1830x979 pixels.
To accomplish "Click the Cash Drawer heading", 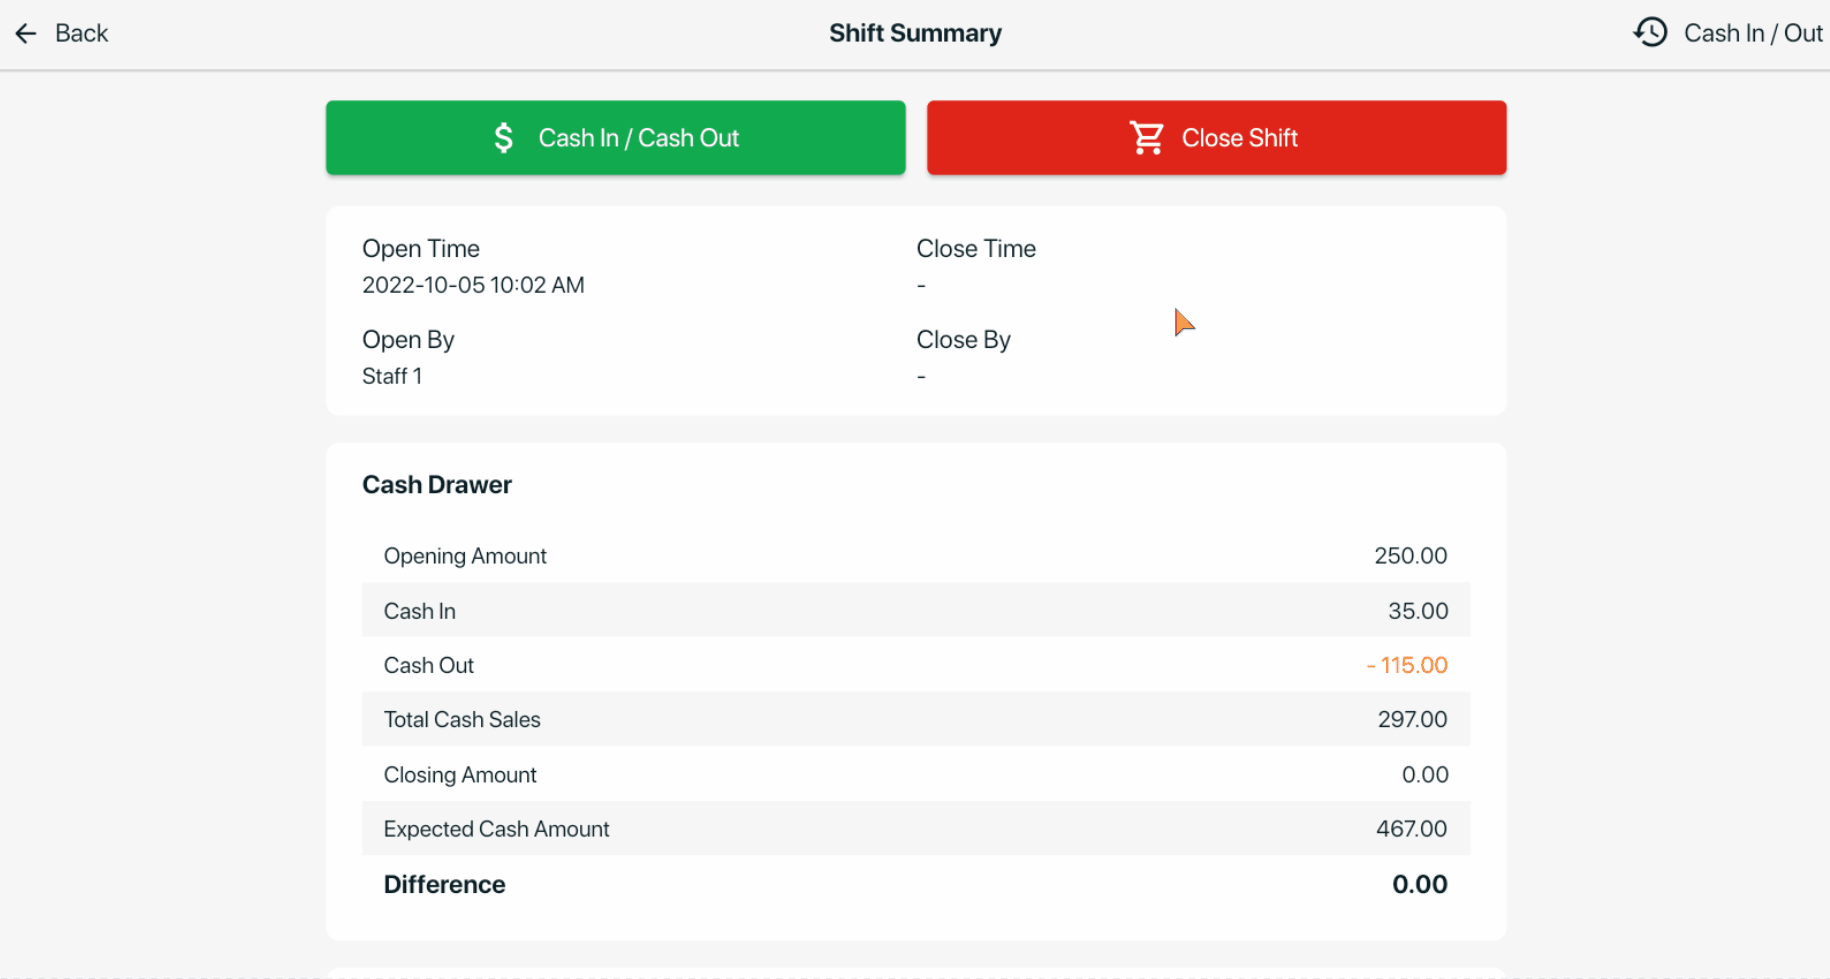I will point(437,485).
